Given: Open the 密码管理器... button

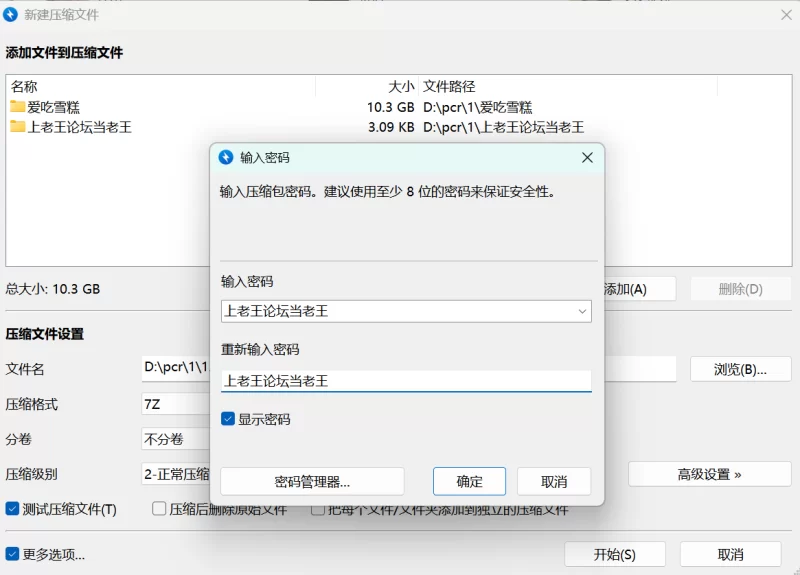Looking at the screenshot, I should [x=312, y=481].
